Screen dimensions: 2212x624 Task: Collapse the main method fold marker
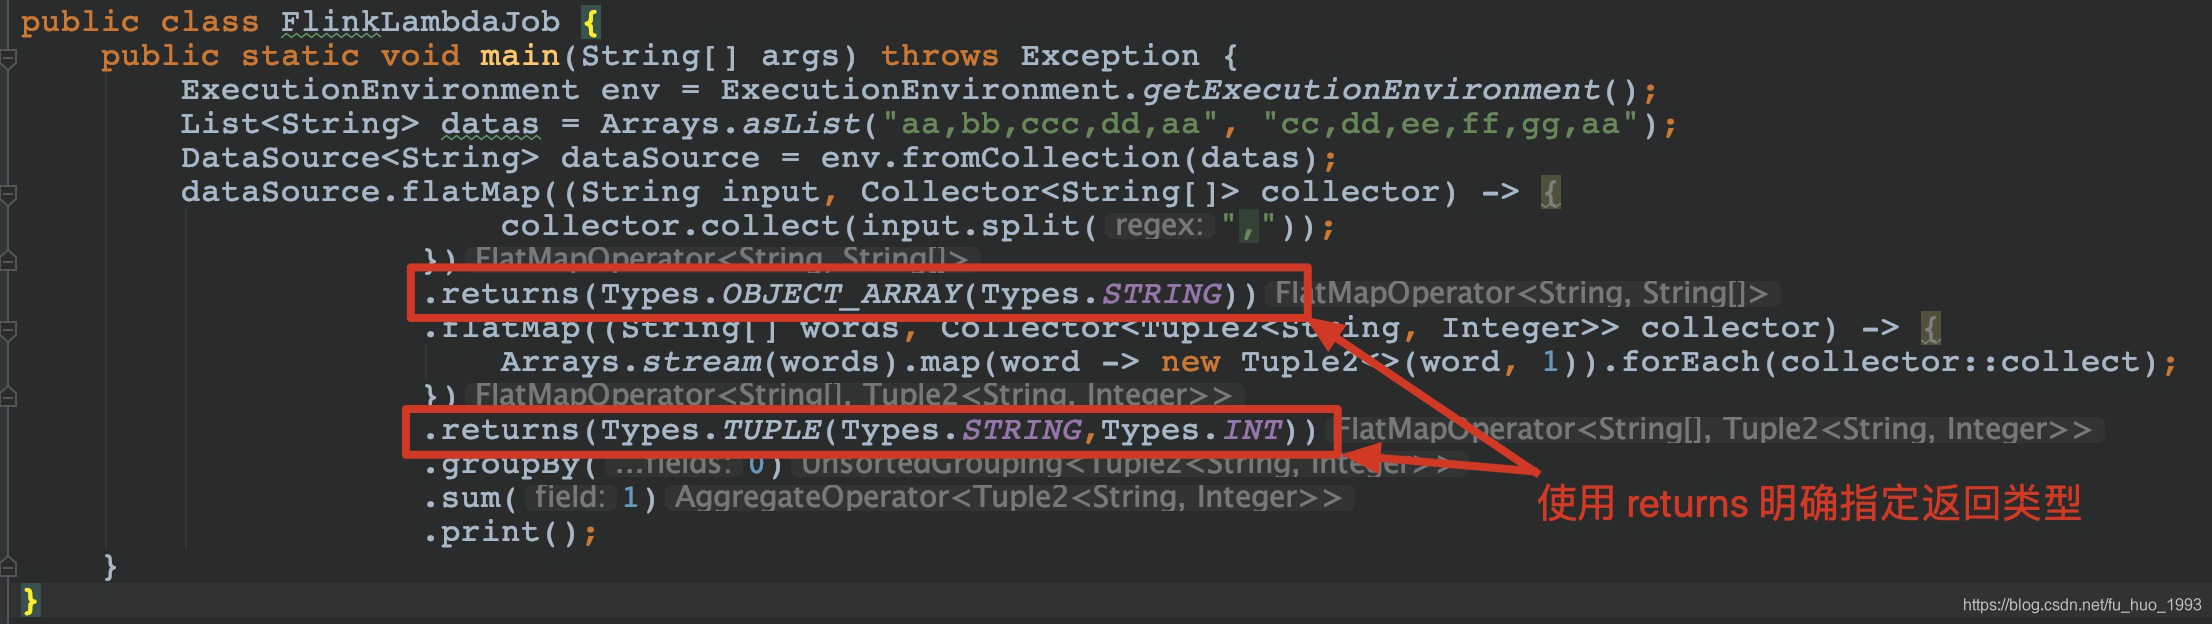pyautogui.click(x=8, y=59)
